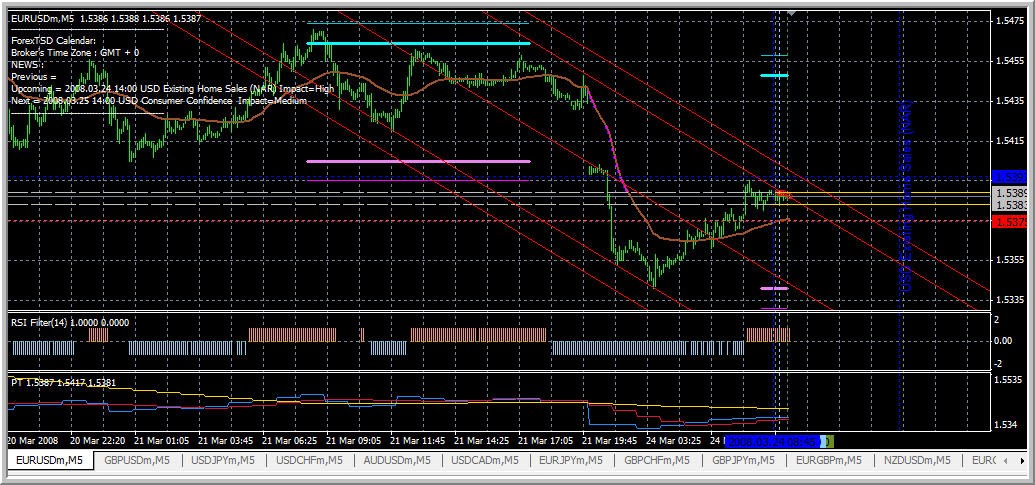Click the 1.5475 price scale value
This screenshot has width=1035, height=485.
click(x=1012, y=21)
